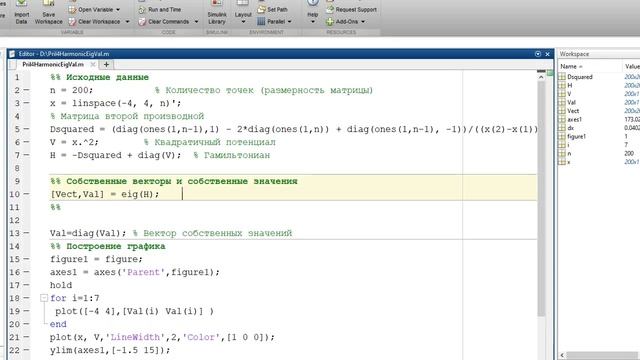The image size is (640, 360).
Task: Expand the Clear Commands arrow menu
Action: point(196,22)
